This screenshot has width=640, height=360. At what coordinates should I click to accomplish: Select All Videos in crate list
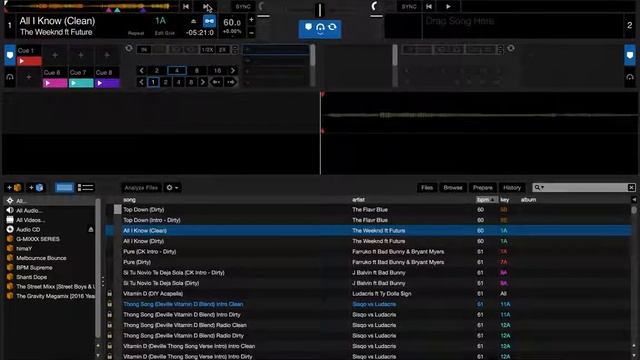(30, 220)
